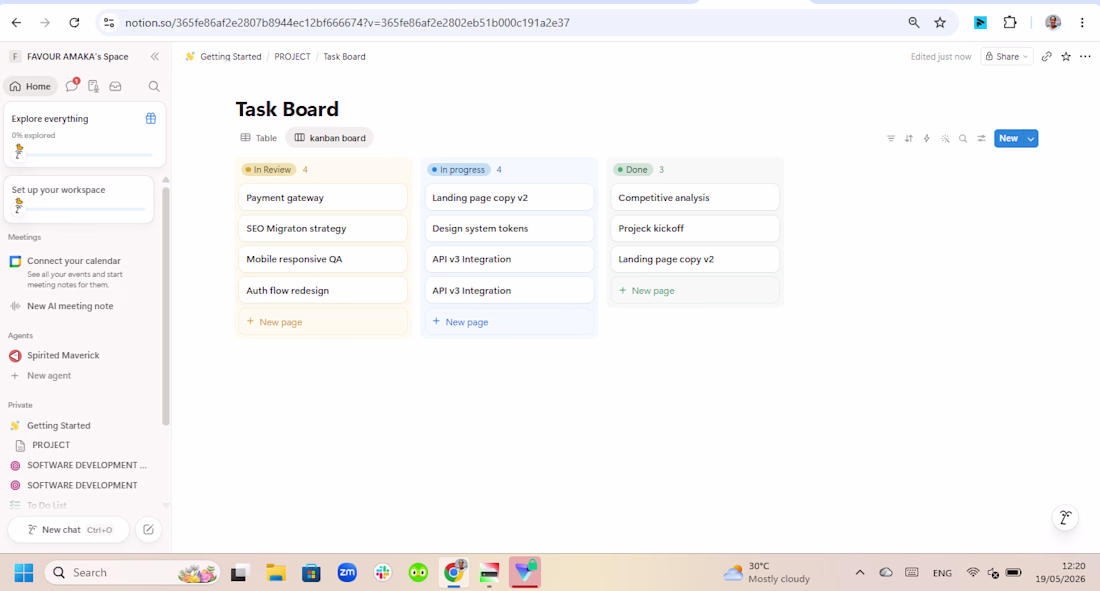Open Zoom from the Windows taskbar
The width and height of the screenshot is (1100, 591).
pyautogui.click(x=347, y=573)
